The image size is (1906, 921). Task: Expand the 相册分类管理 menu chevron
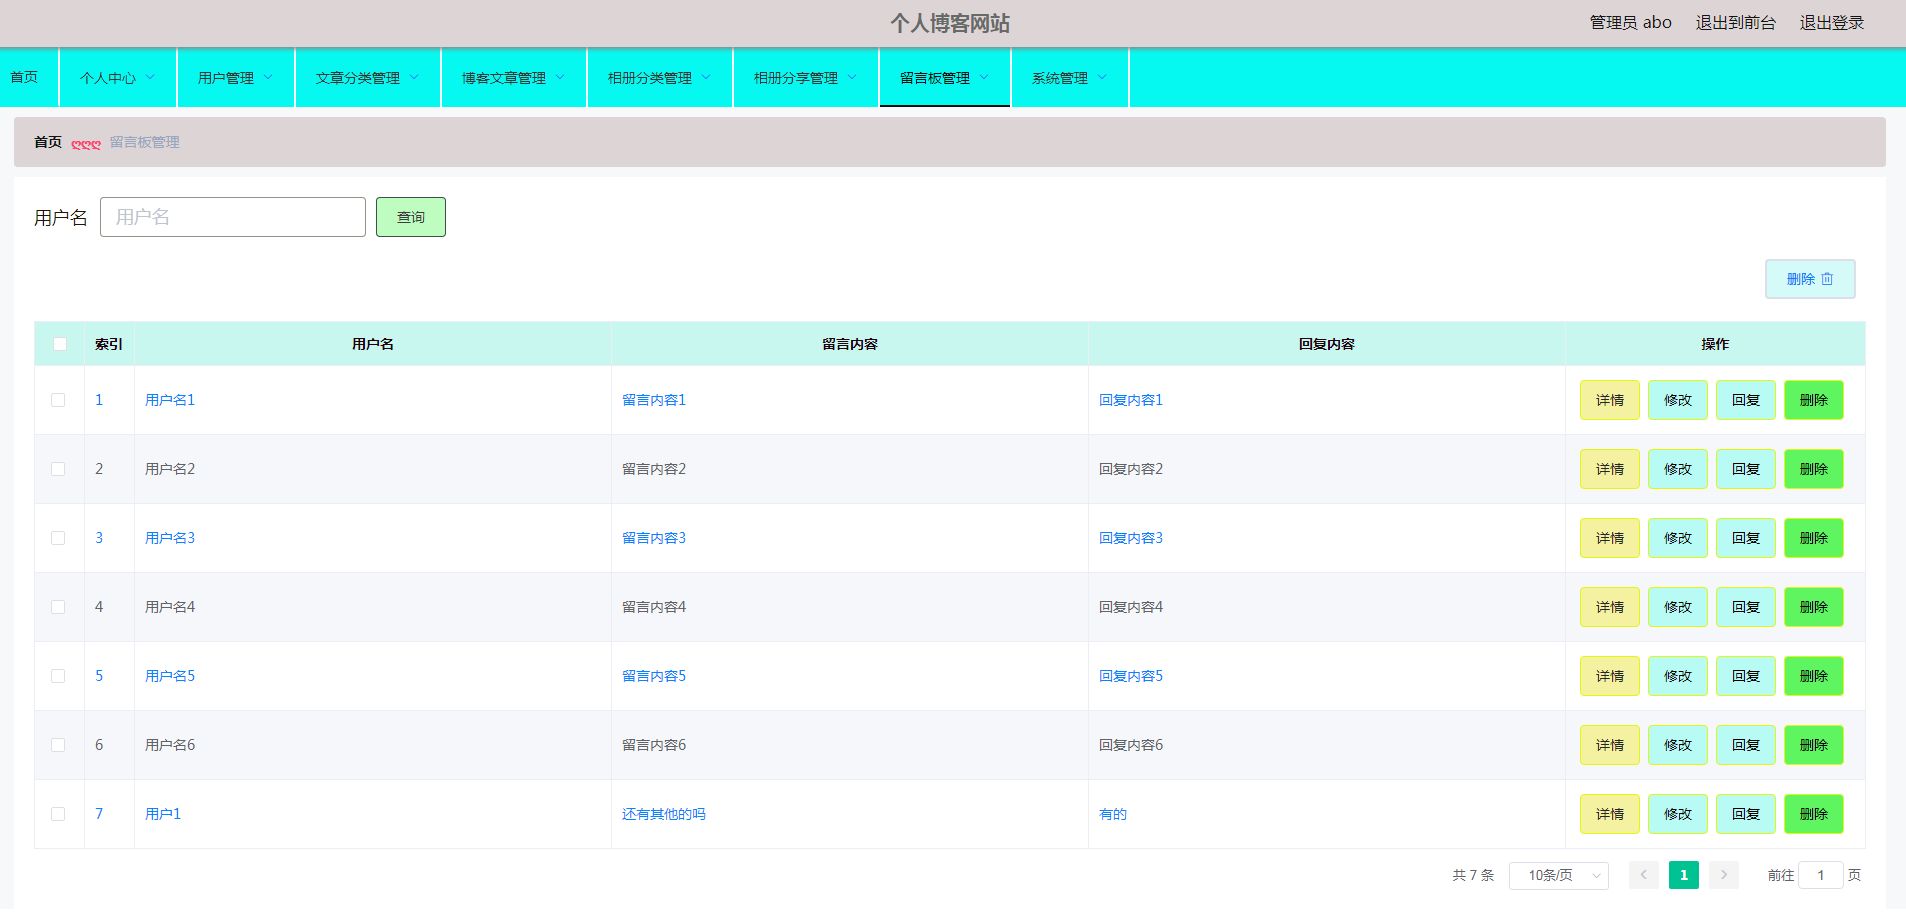coord(706,77)
